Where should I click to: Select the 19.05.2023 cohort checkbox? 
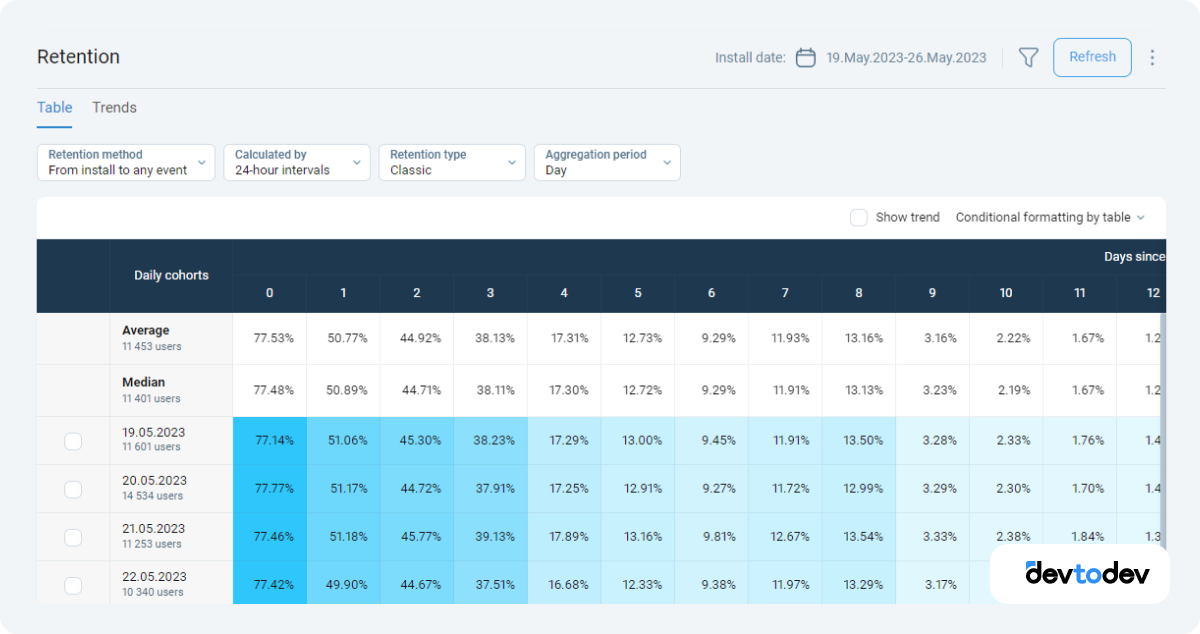click(73, 440)
